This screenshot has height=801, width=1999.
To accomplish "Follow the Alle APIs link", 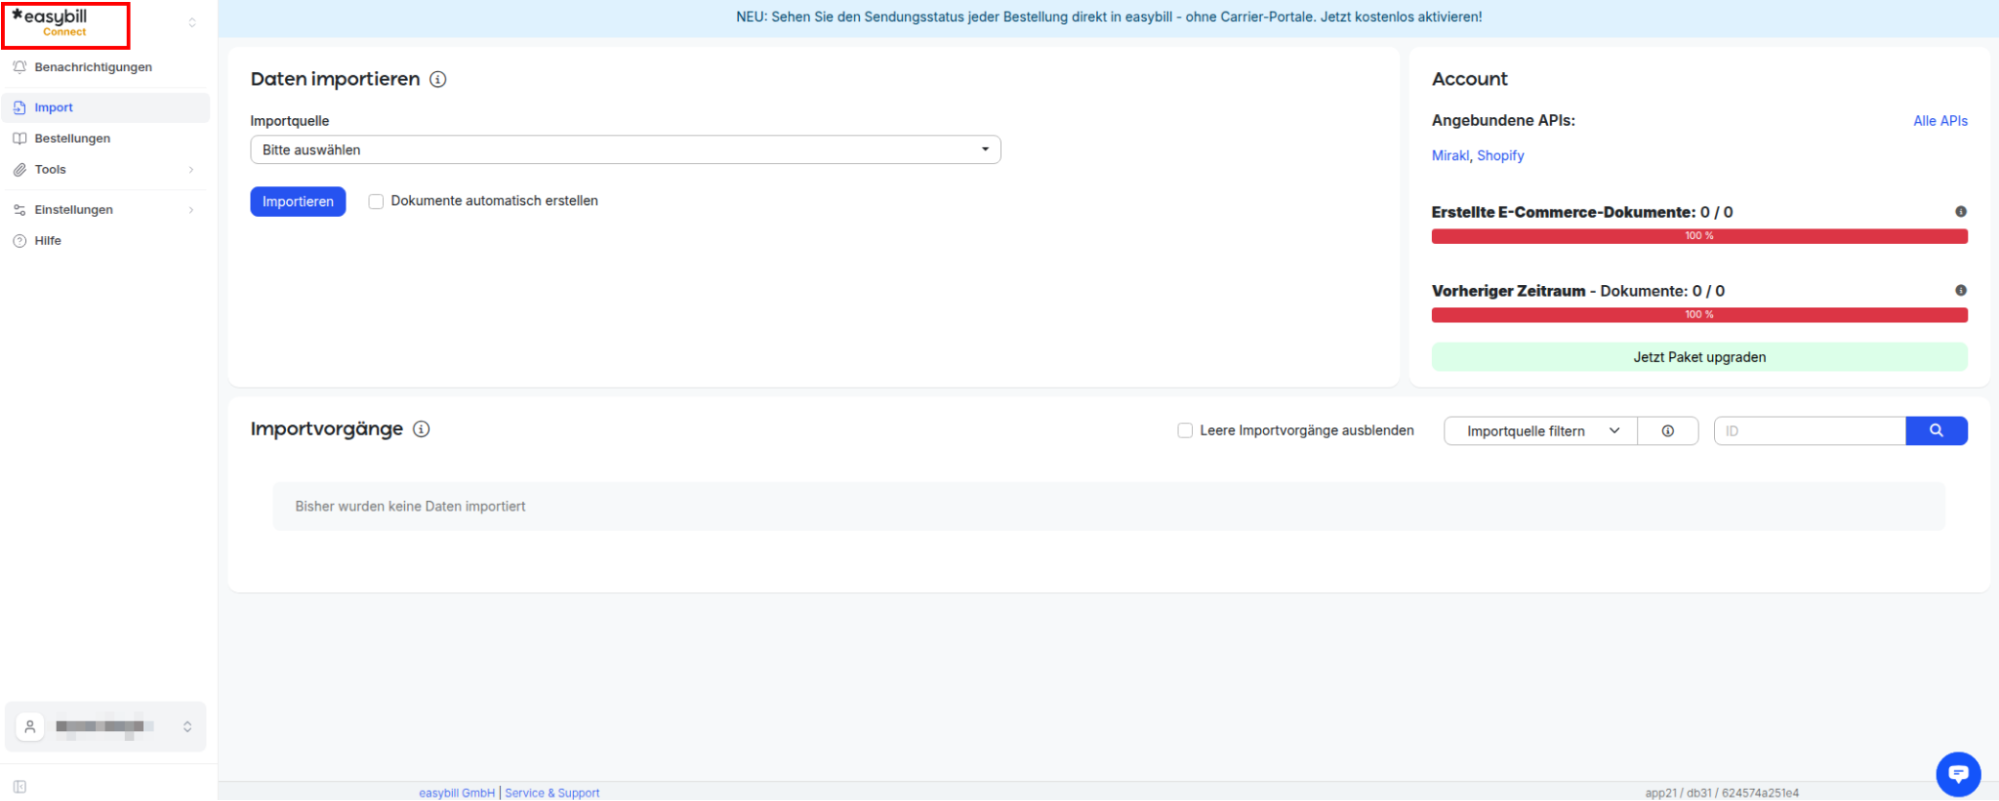I will point(1940,121).
